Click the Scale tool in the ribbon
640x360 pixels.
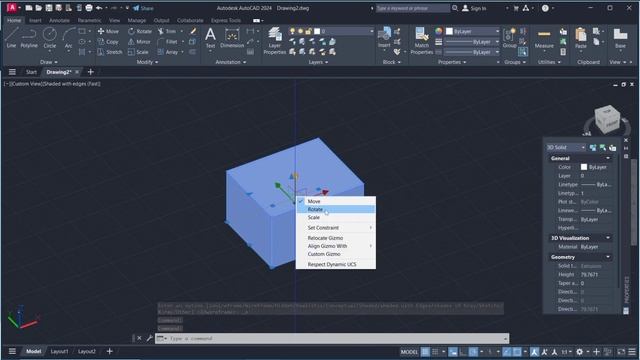138,52
